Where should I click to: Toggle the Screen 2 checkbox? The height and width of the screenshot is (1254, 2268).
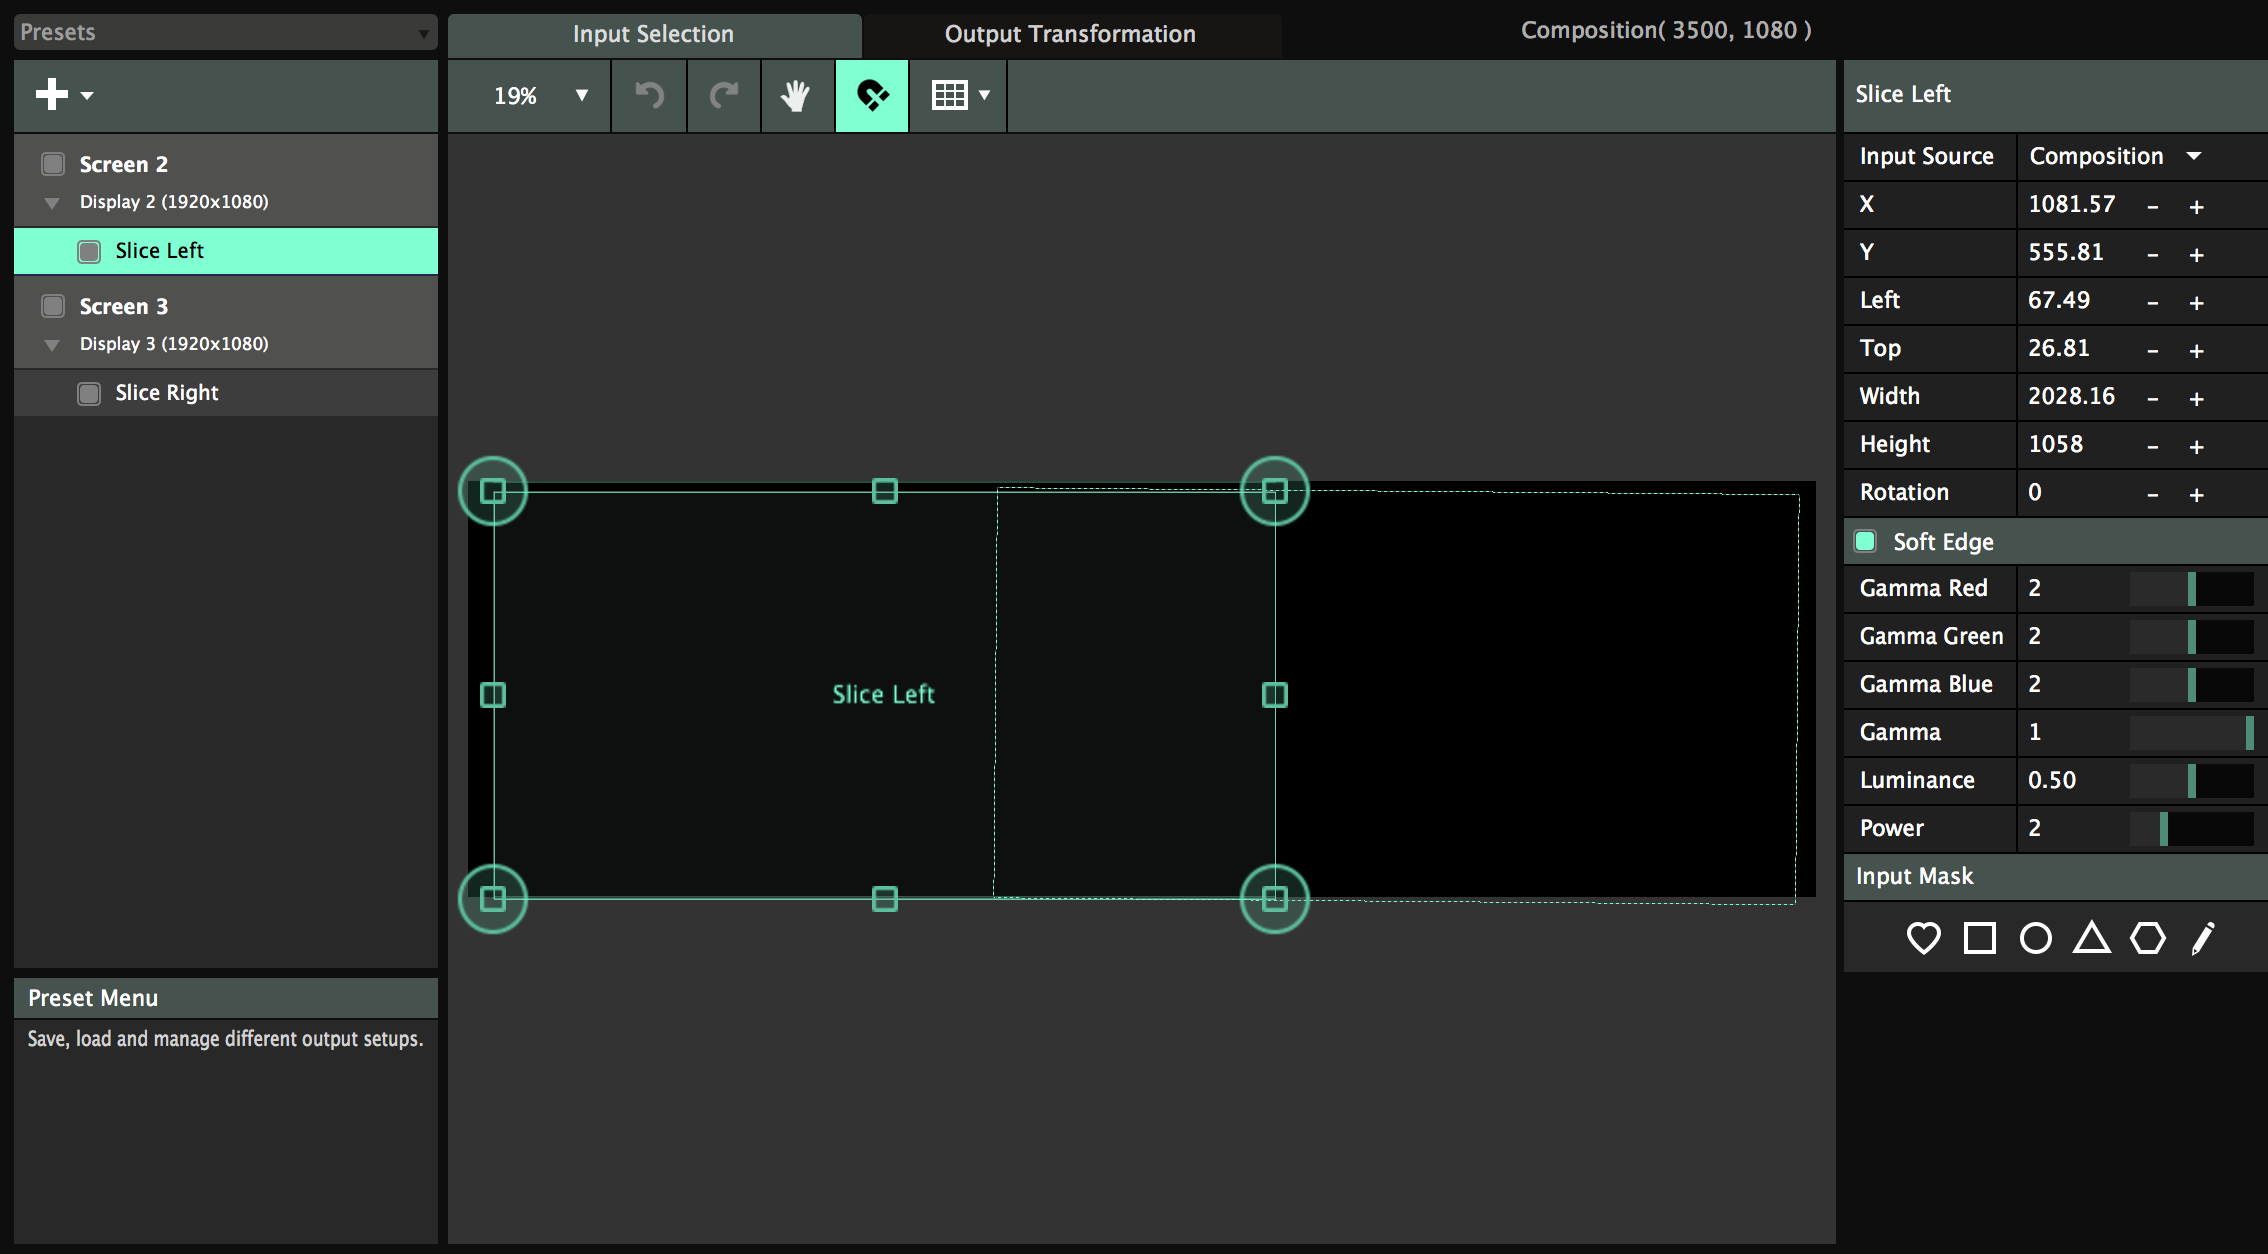pos(53,164)
